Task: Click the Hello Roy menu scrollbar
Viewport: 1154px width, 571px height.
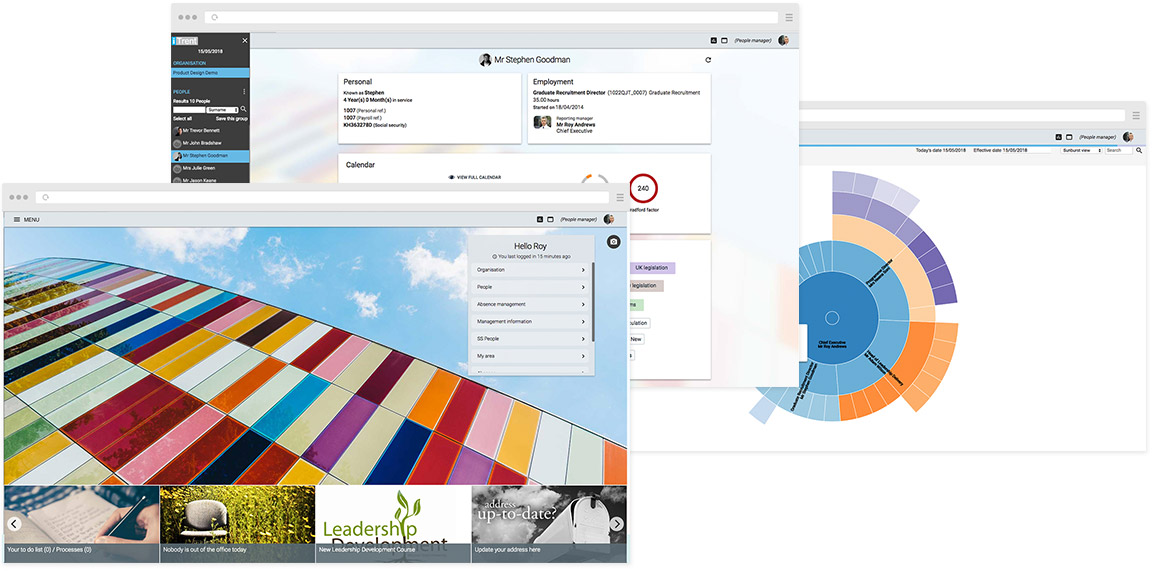Action: pos(592,300)
